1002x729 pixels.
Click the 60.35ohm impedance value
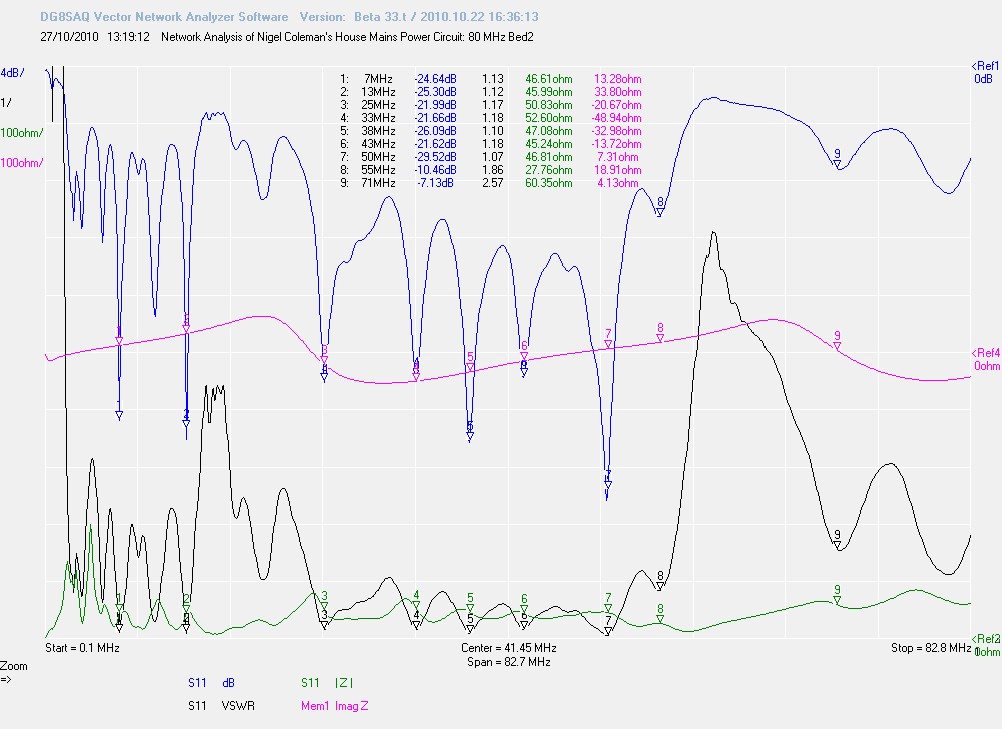[x=549, y=183]
